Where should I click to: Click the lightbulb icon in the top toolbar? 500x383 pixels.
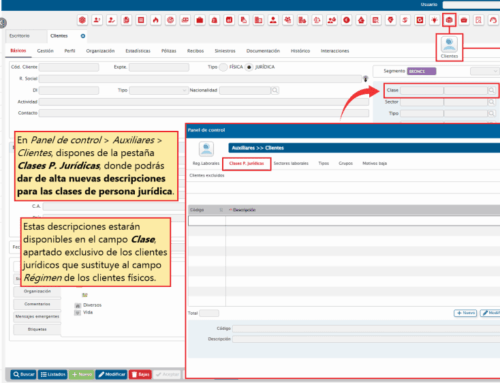[434, 20]
